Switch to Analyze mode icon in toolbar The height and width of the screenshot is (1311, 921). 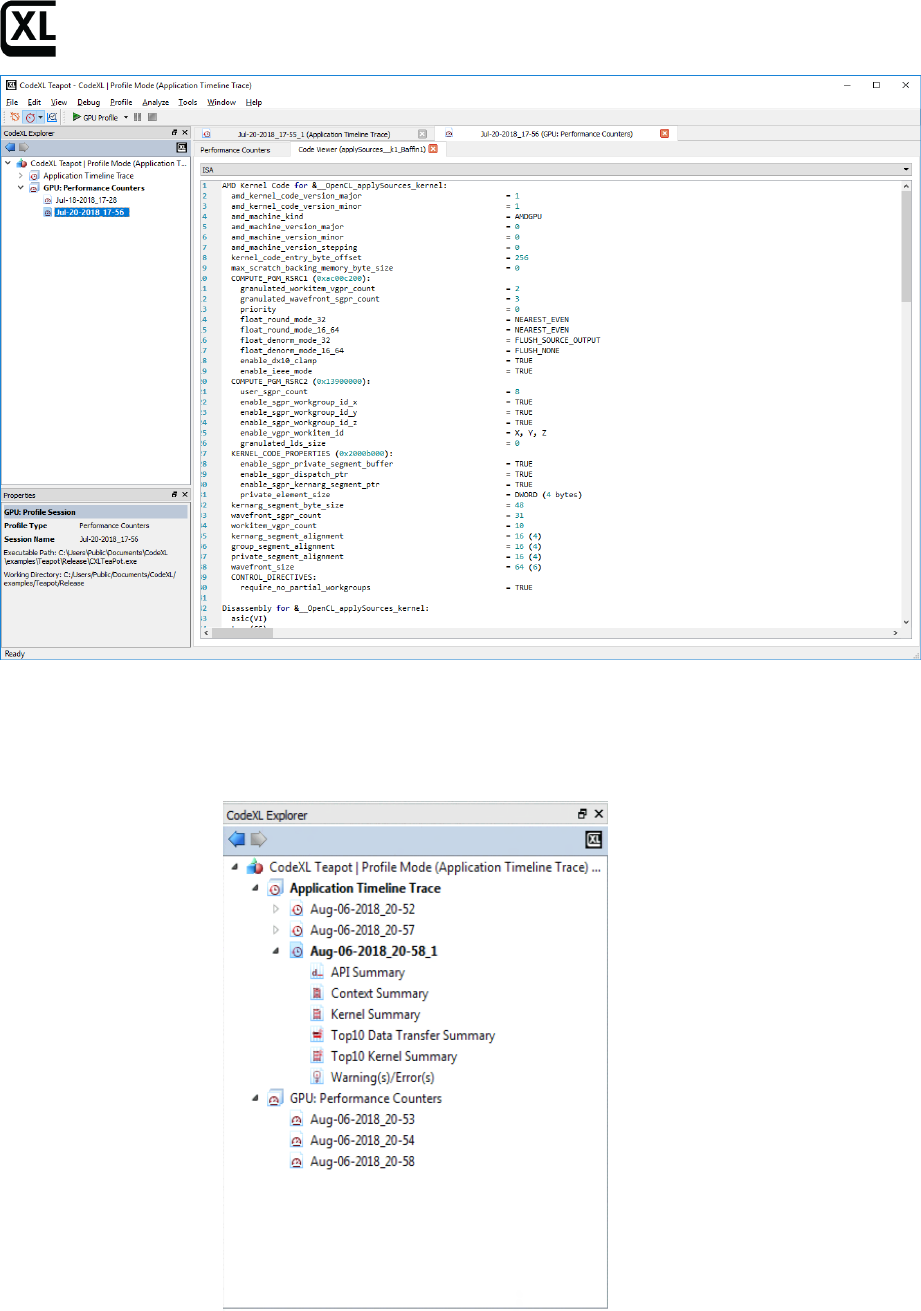click(x=52, y=117)
